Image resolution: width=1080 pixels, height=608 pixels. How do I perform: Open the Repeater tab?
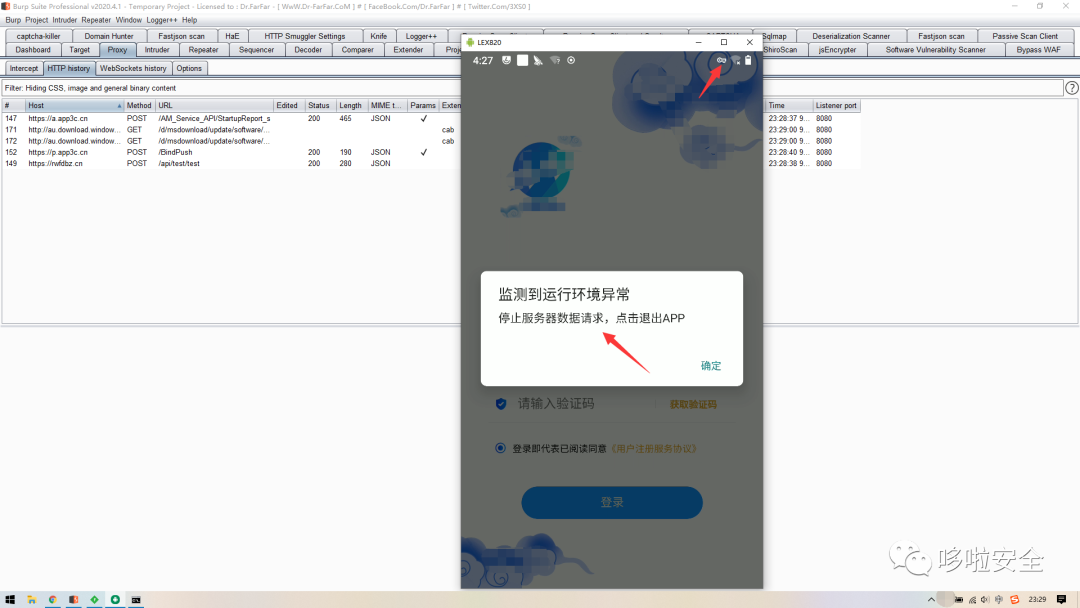pos(203,49)
